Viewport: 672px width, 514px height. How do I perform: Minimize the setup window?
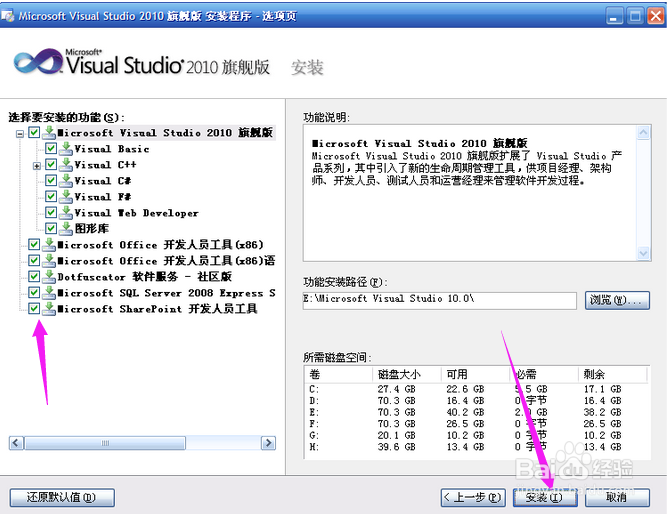[x=615, y=16]
